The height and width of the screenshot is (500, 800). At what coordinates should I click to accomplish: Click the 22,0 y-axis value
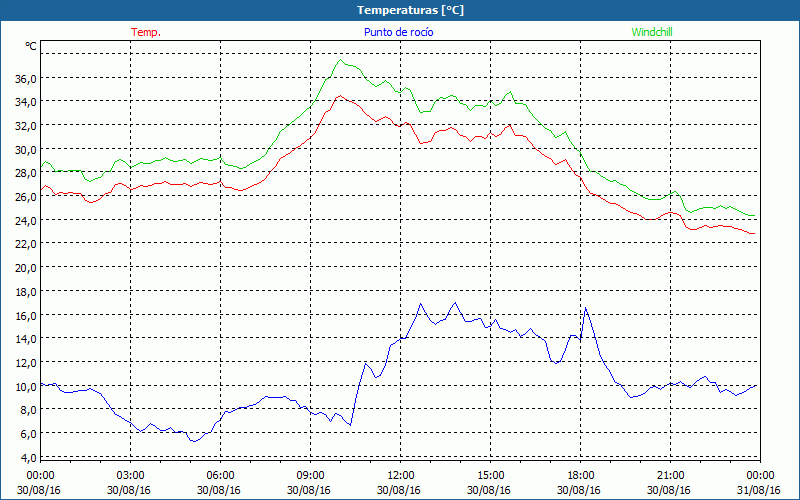(26, 244)
